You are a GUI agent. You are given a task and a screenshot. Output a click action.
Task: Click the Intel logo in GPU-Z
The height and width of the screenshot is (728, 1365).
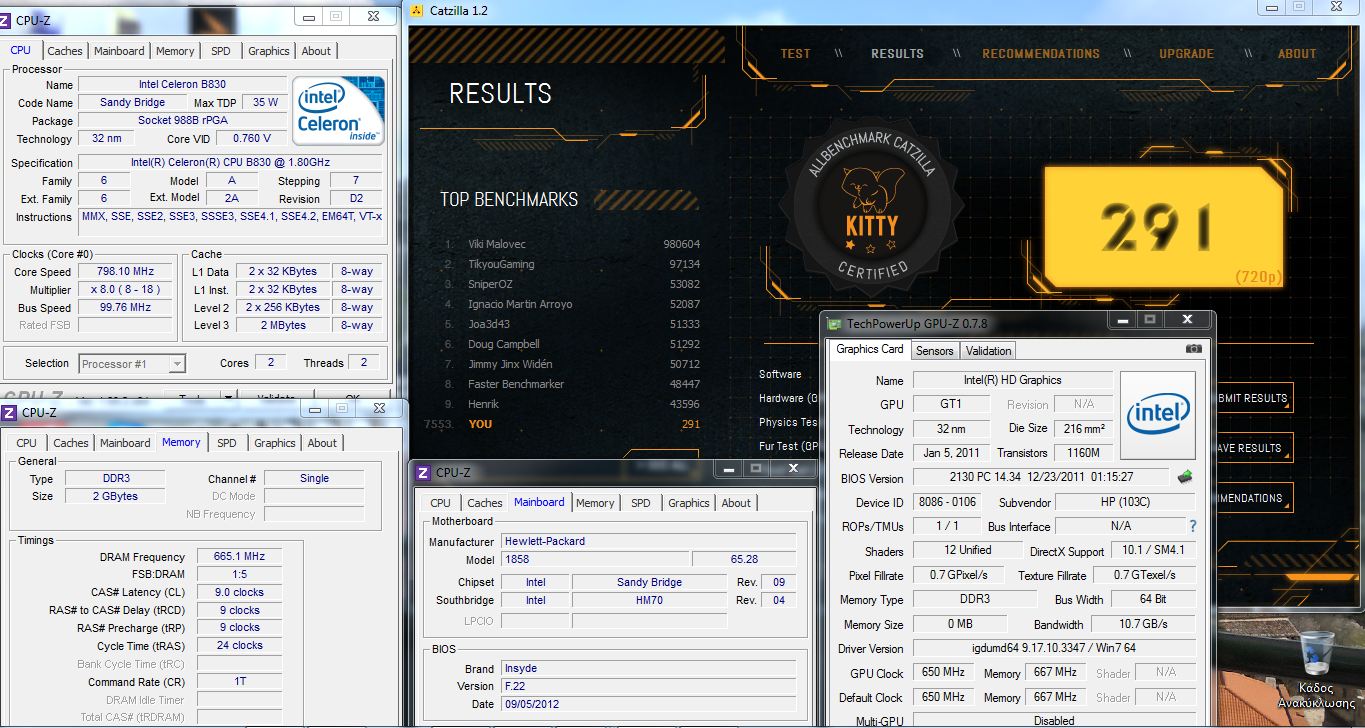(1158, 415)
